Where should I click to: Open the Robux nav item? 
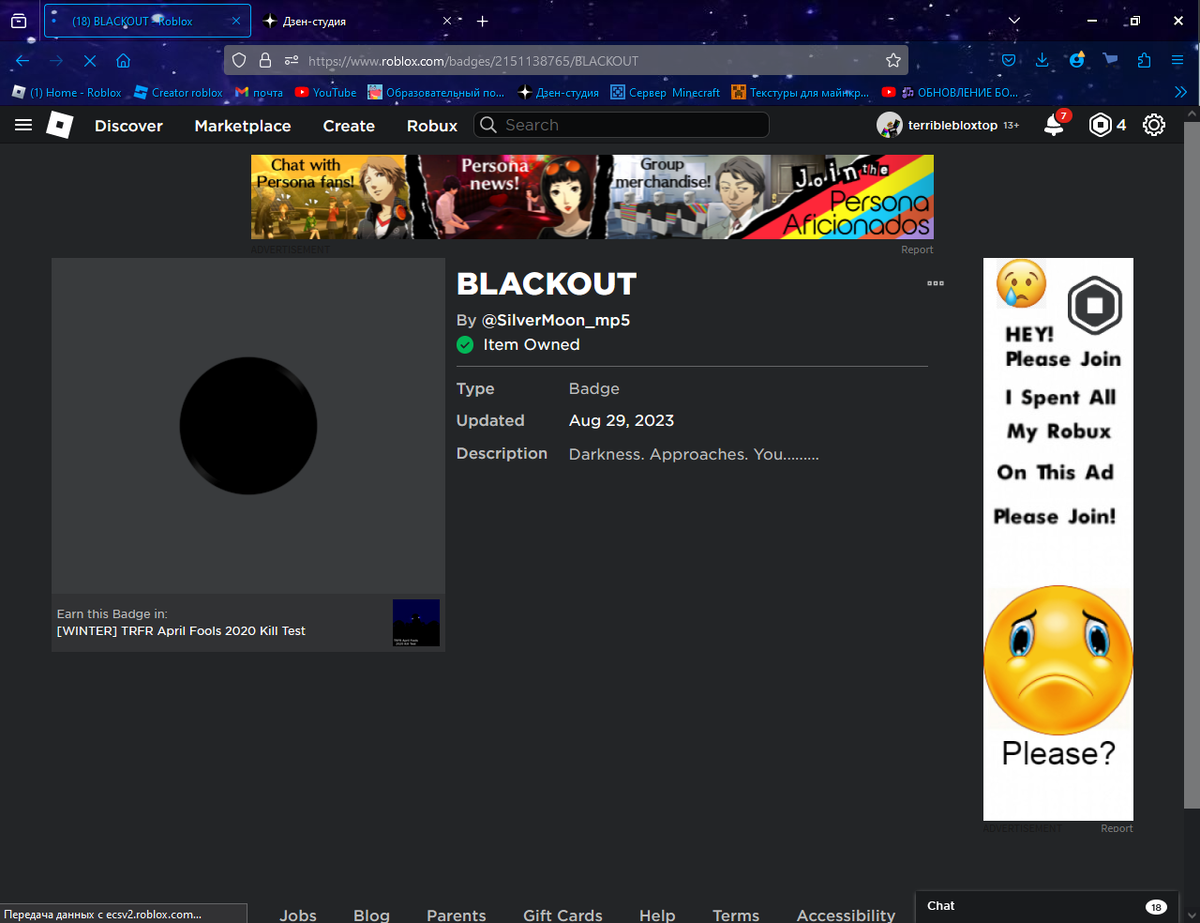432,126
